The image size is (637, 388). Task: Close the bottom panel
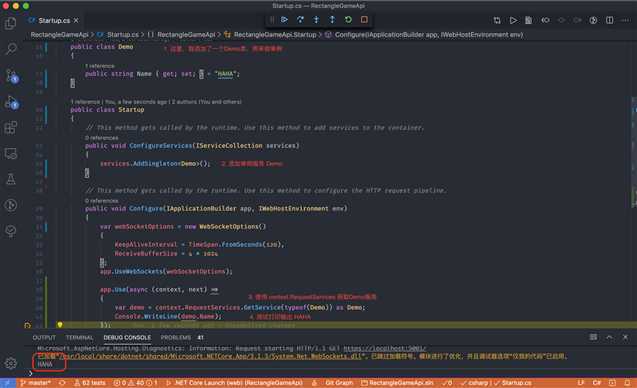[626, 337]
